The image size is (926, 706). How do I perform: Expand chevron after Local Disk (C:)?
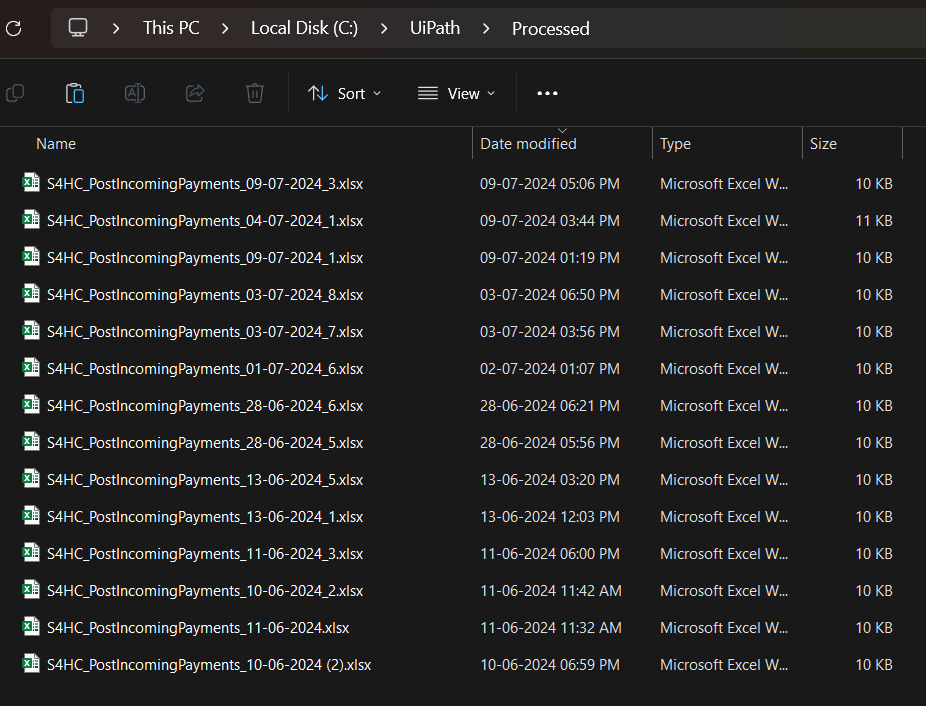[x=384, y=28]
